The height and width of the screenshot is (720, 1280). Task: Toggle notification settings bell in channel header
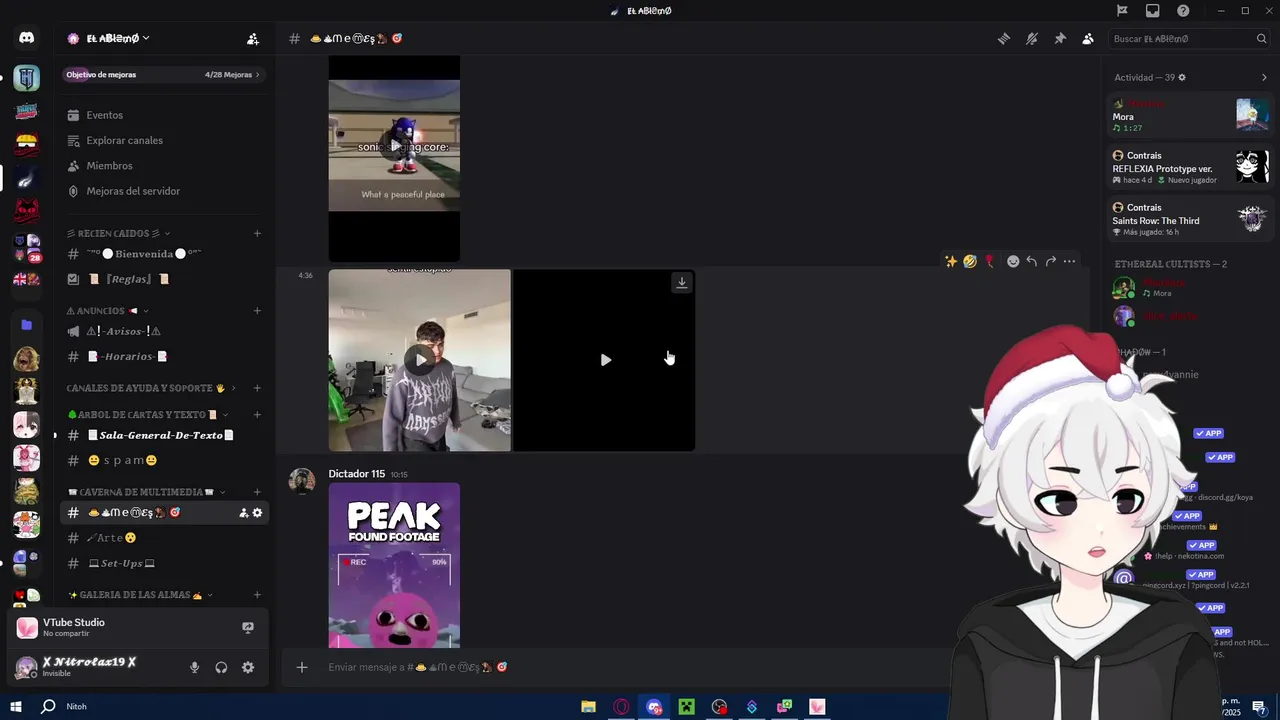coord(1032,39)
